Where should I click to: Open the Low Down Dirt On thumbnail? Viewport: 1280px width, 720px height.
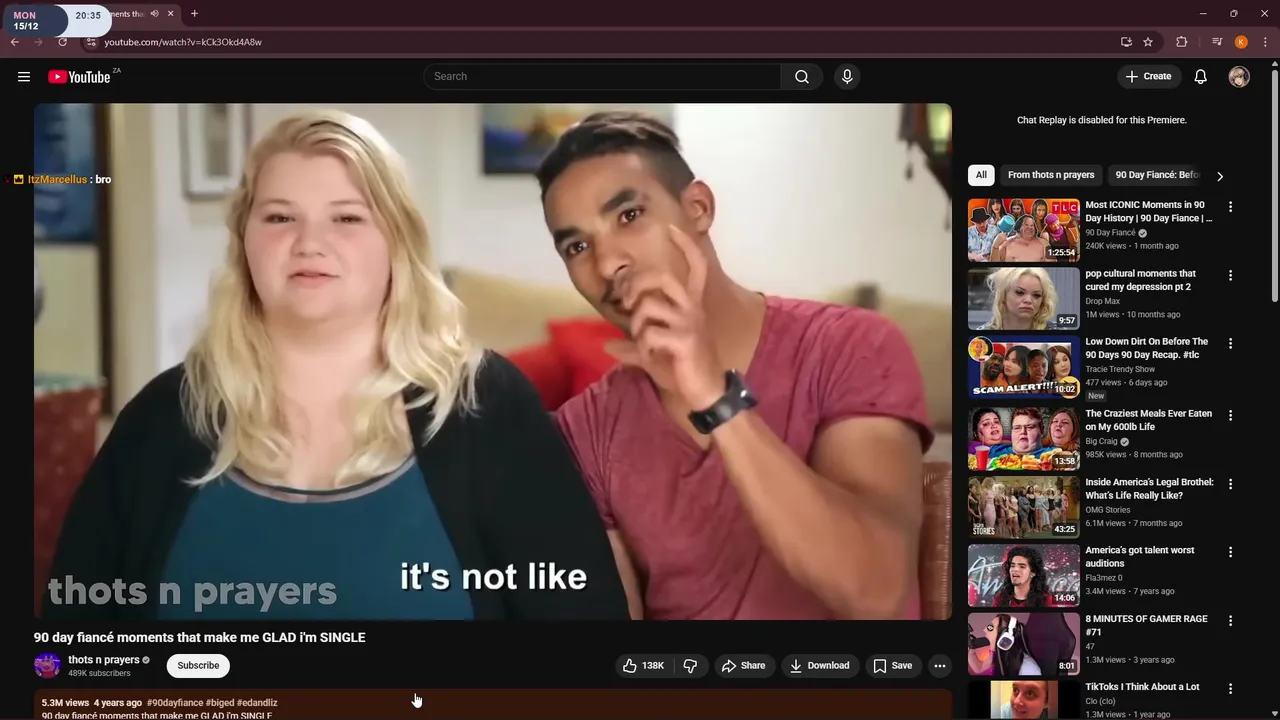pyautogui.click(x=1023, y=367)
